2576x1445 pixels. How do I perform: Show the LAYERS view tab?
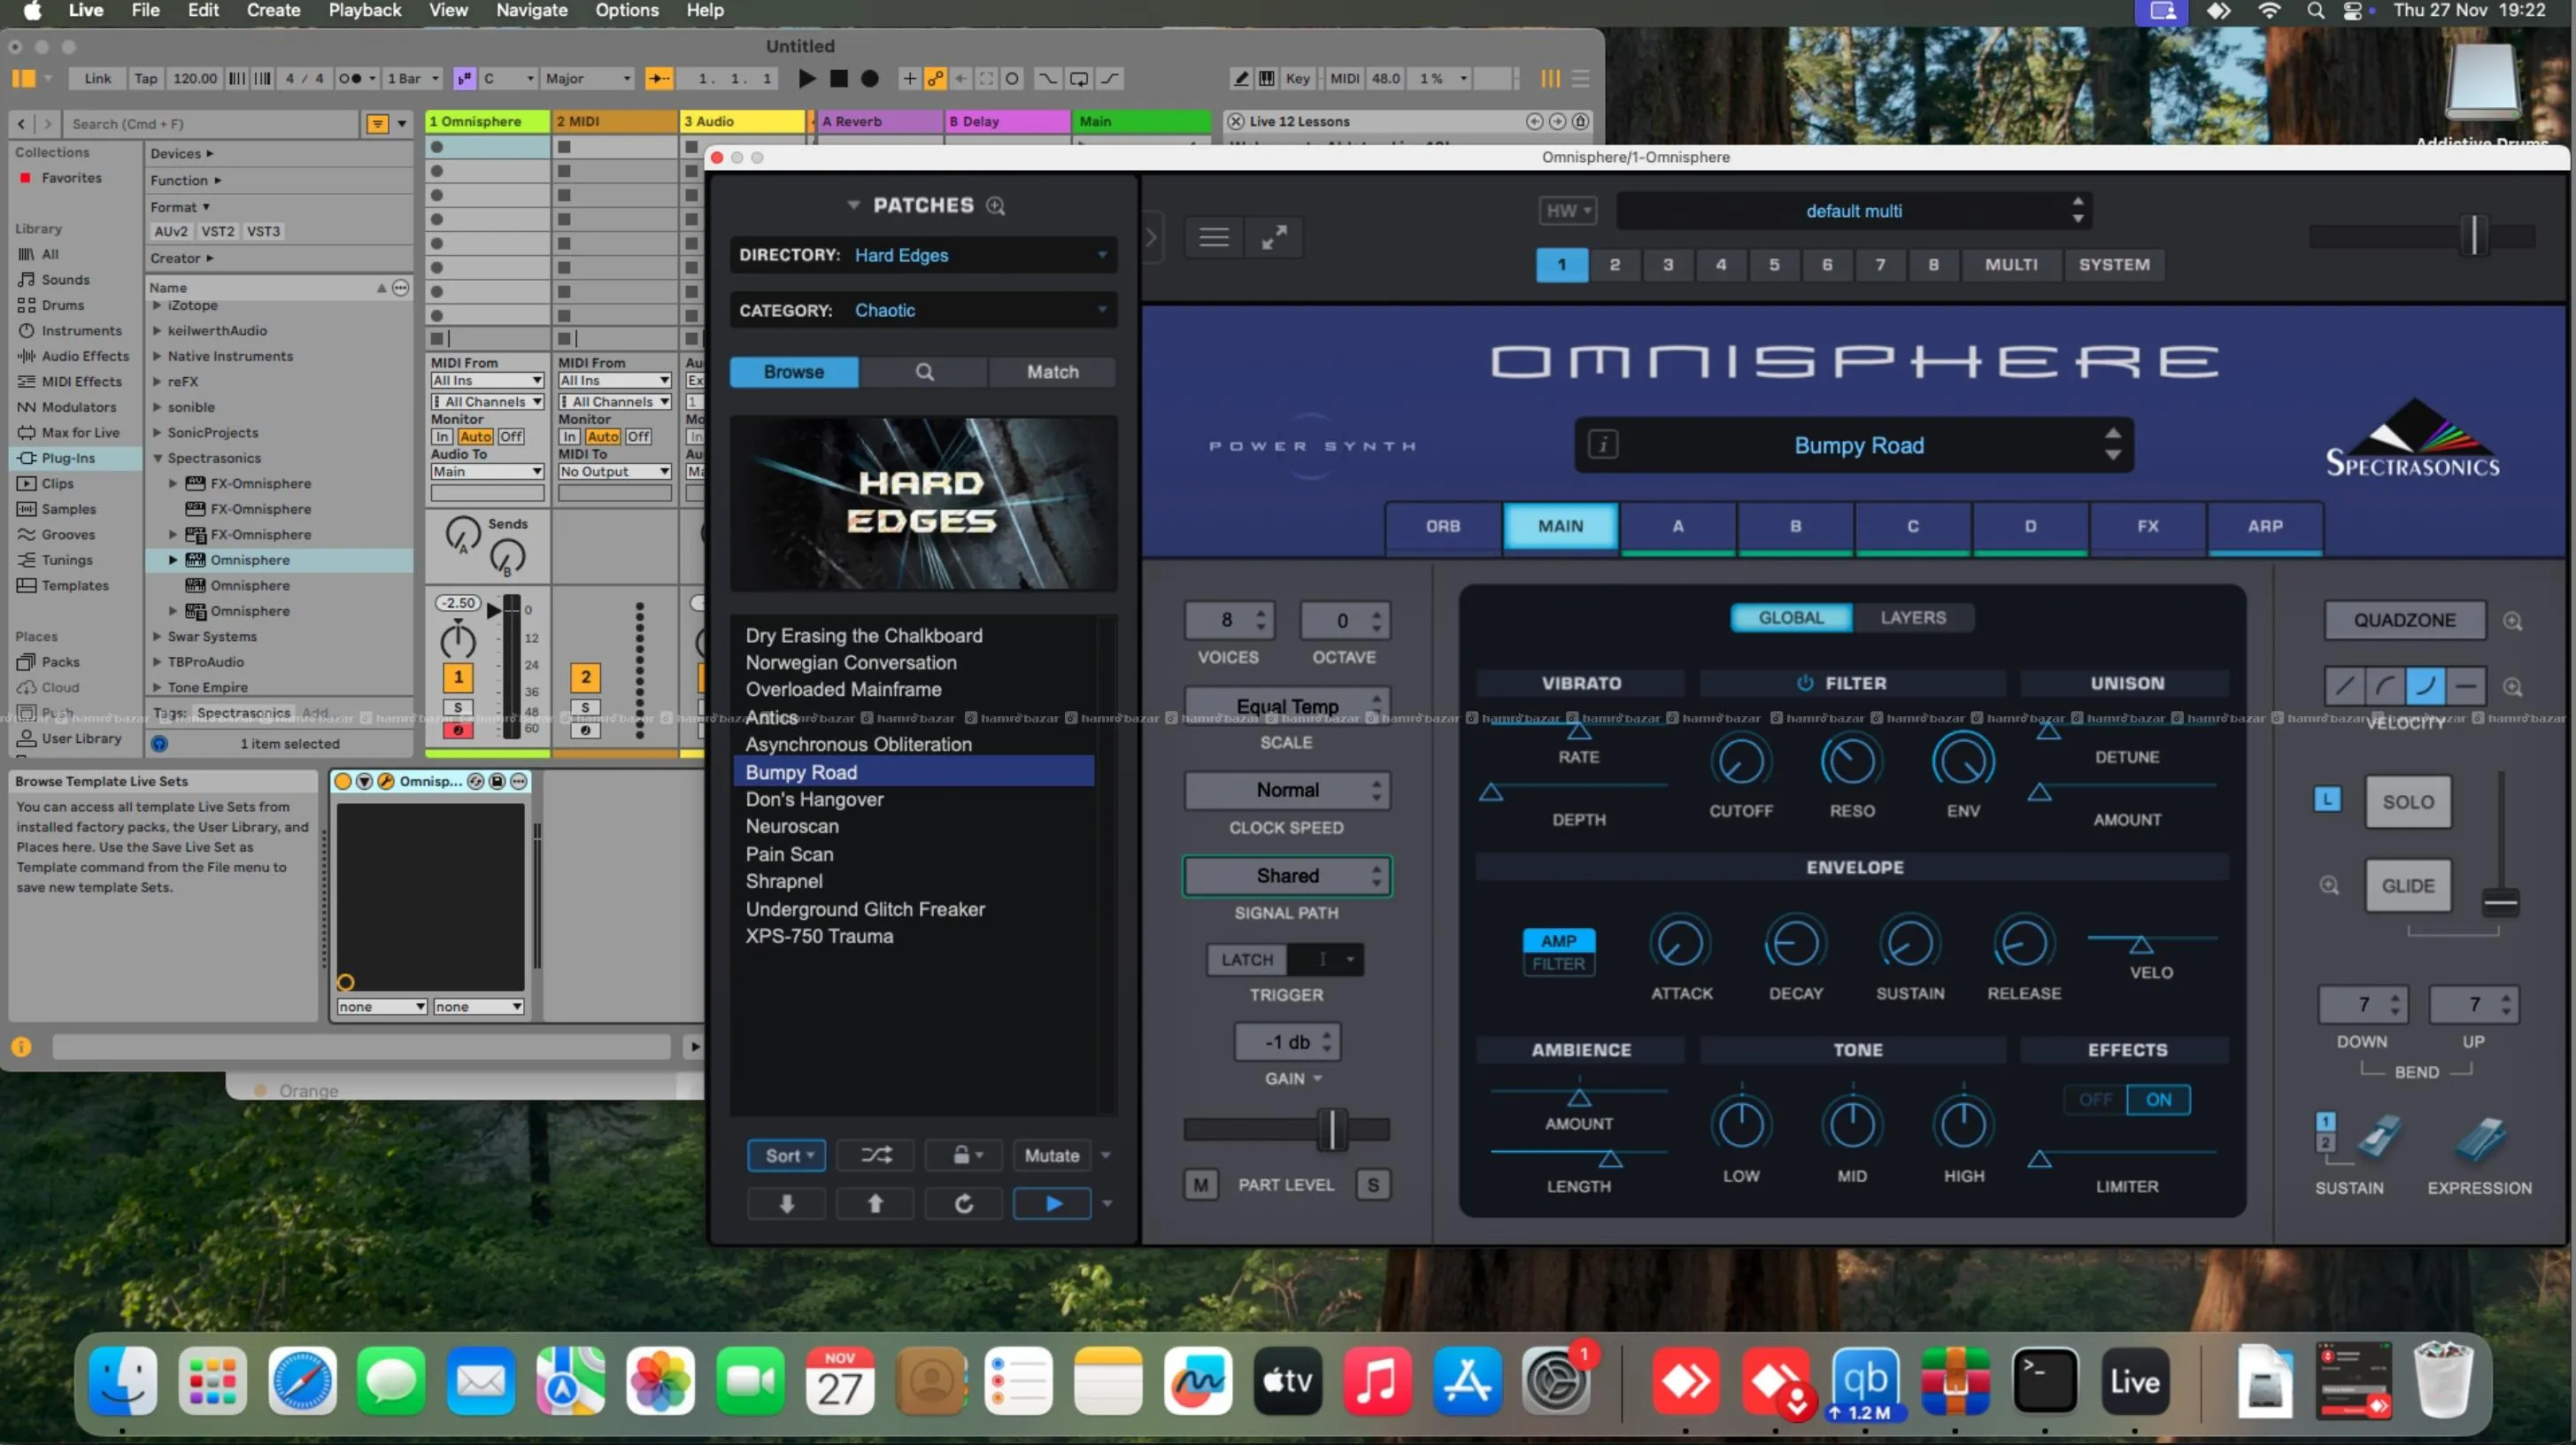click(x=1913, y=618)
